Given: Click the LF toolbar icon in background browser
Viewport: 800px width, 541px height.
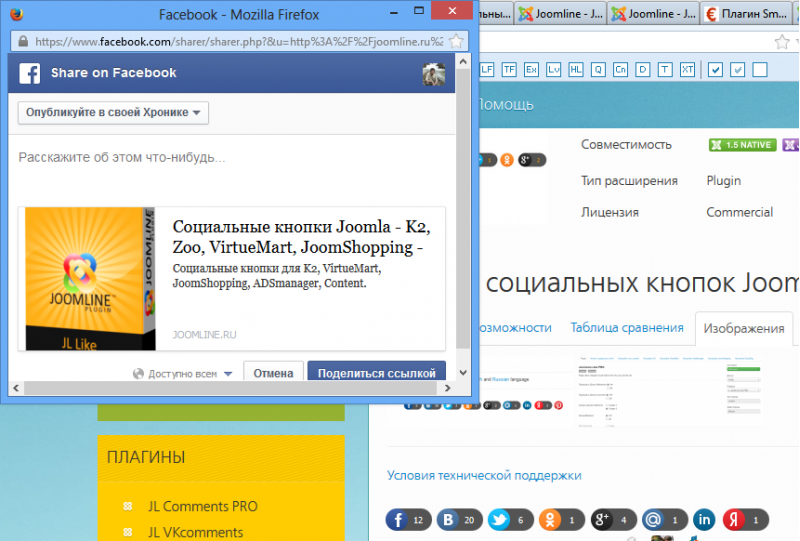Looking at the screenshot, I should tap(487, 70).
